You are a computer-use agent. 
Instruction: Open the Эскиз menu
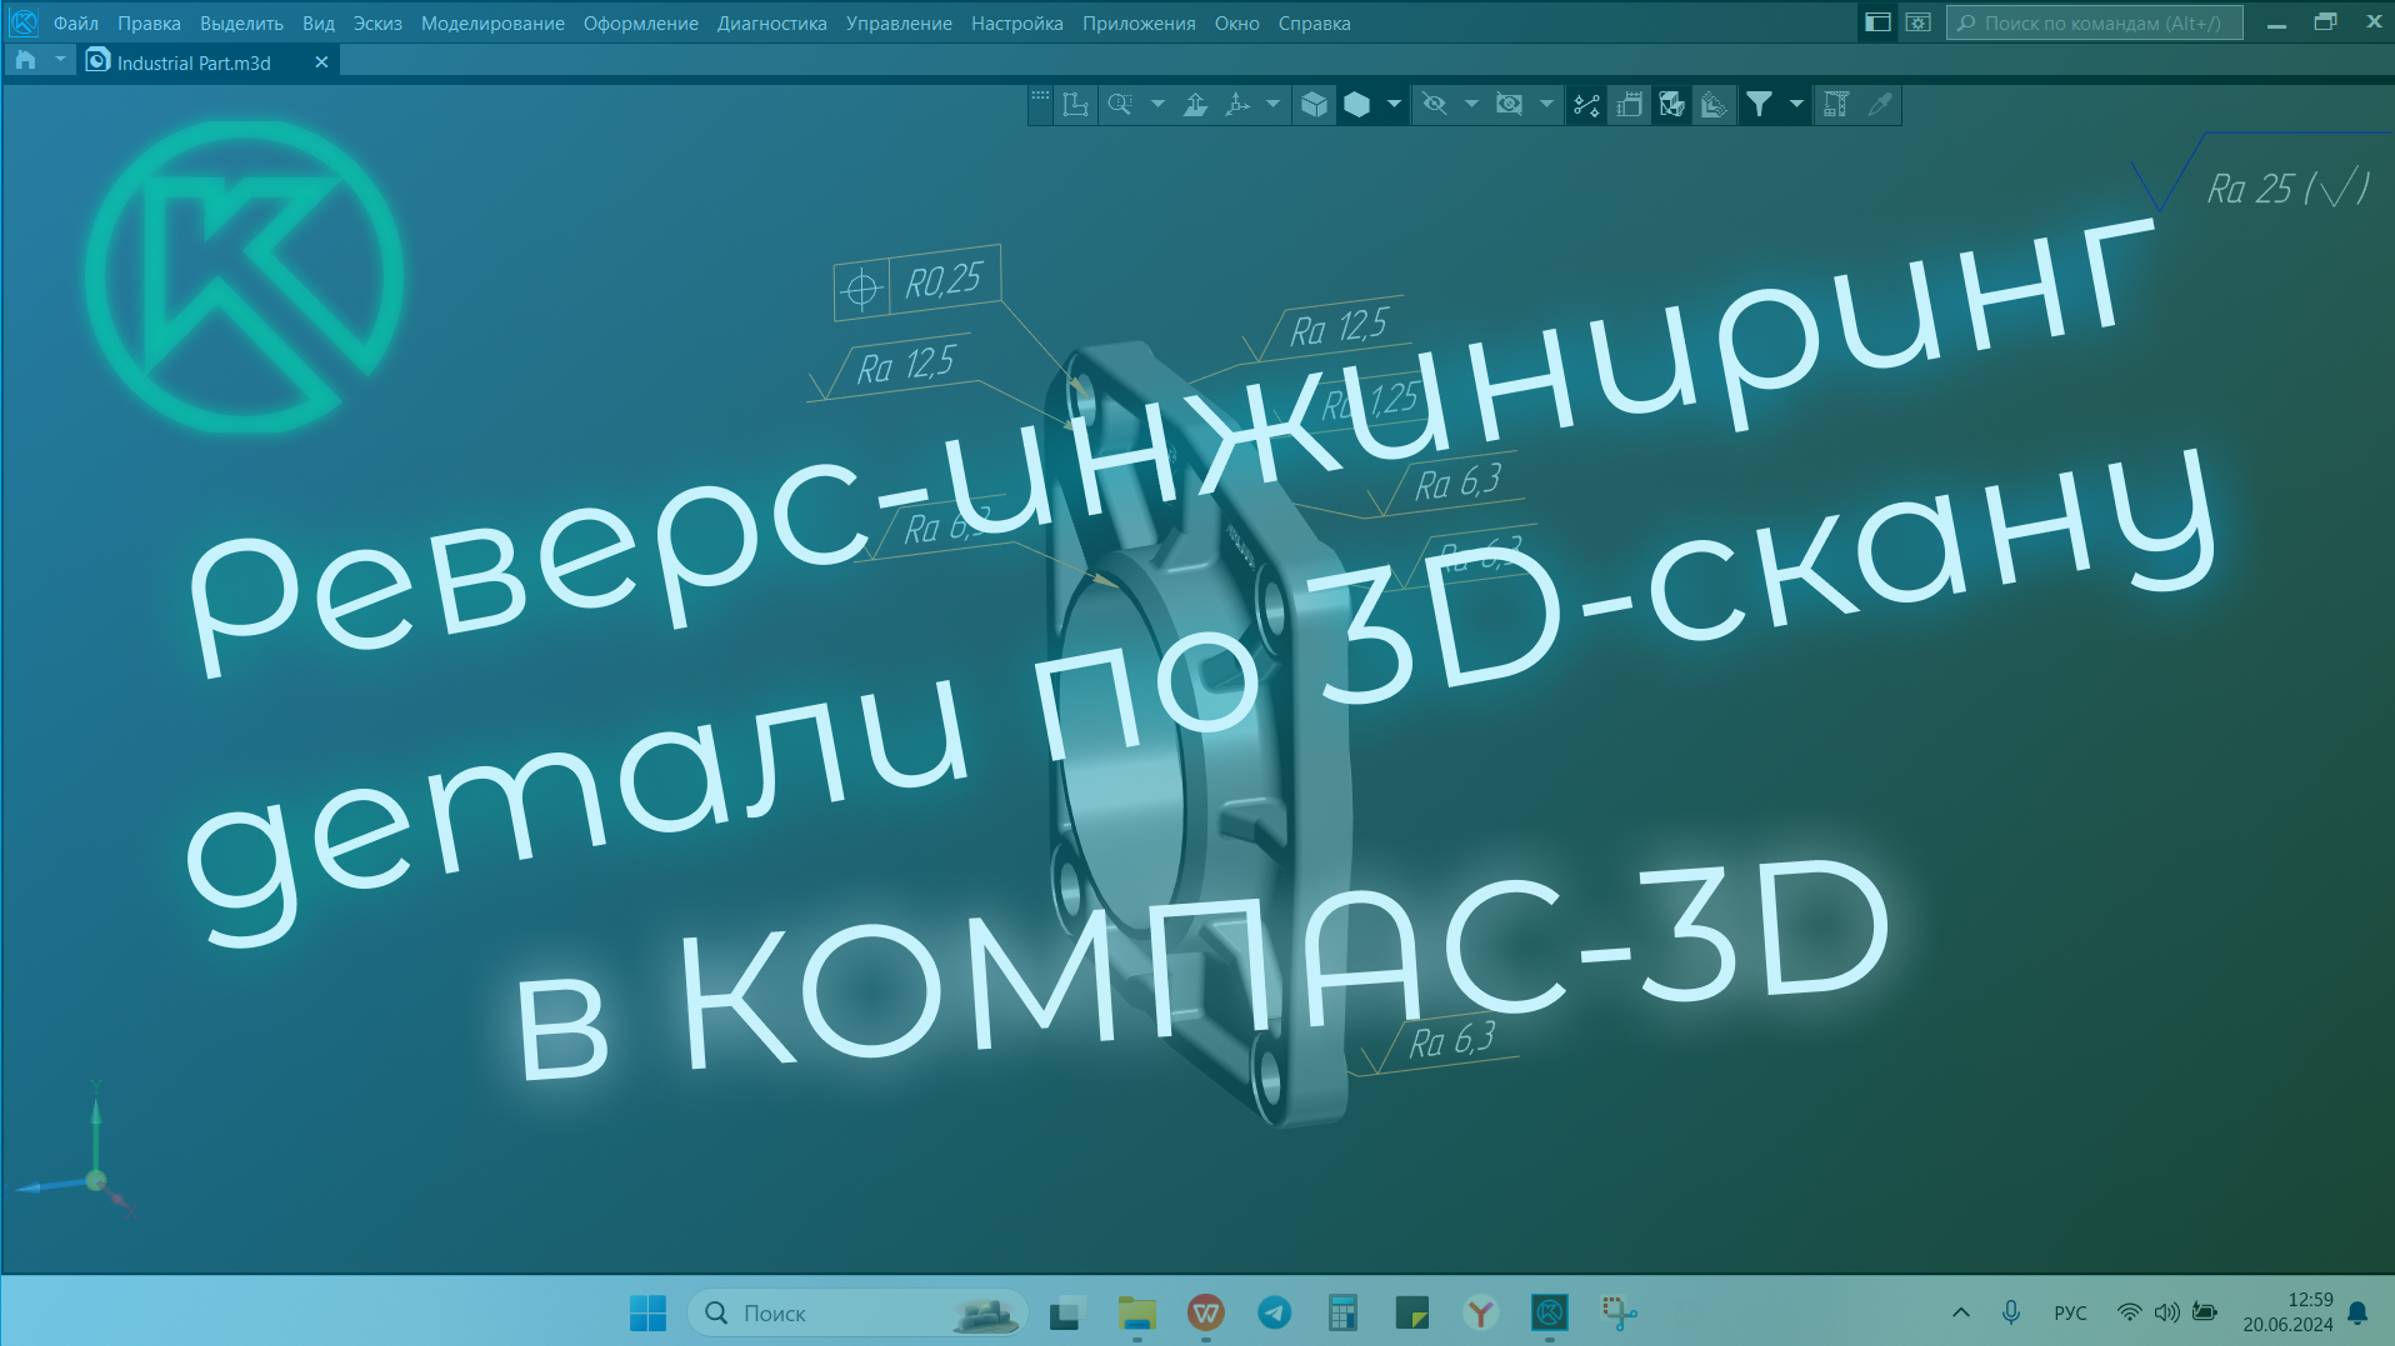pos(377,23)
